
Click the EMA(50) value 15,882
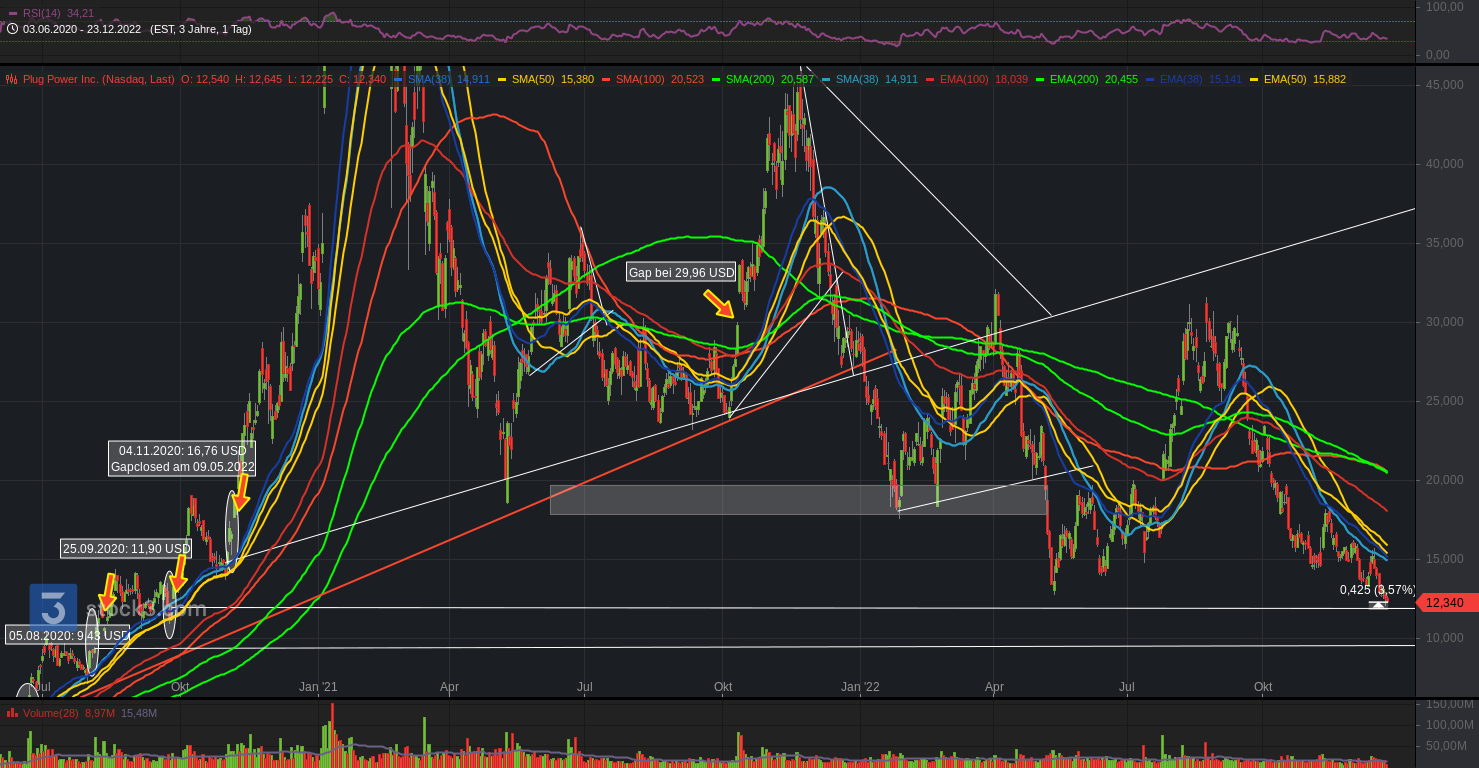[x=1329, y=79]
